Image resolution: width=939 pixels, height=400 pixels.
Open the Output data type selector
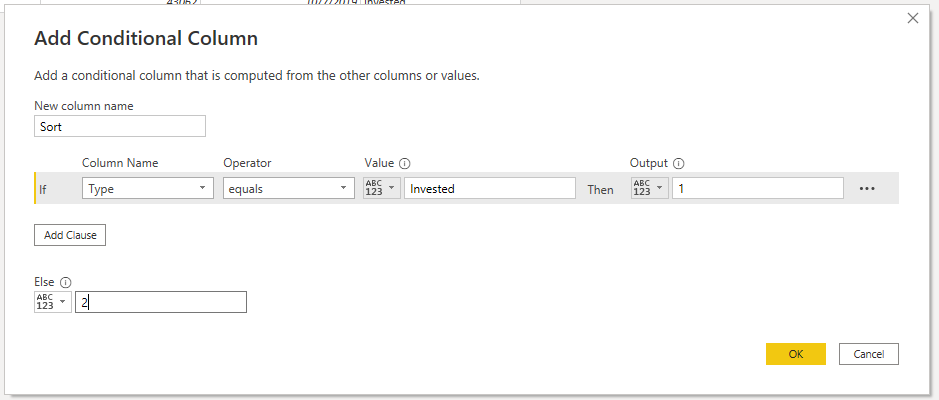pyautogui.click(x=650, y=188)
